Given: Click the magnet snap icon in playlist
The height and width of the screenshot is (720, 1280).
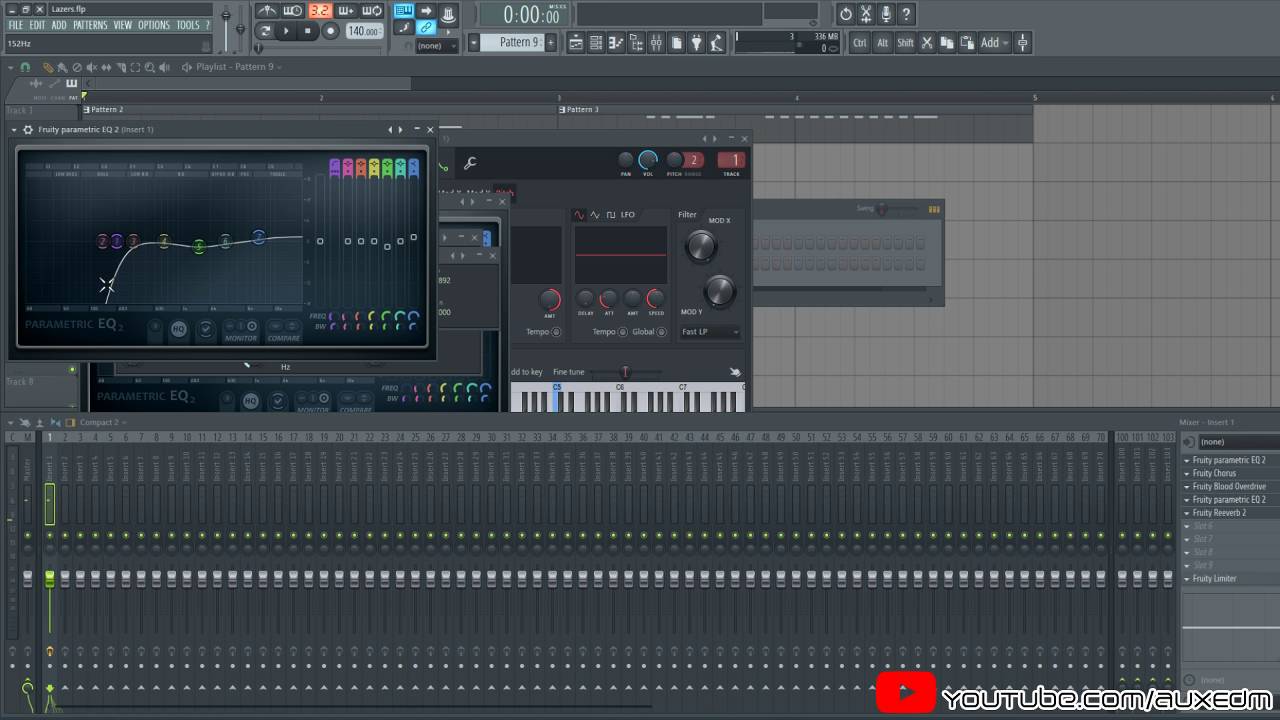Looking at the screenshot, I should [x=25, y=67].
